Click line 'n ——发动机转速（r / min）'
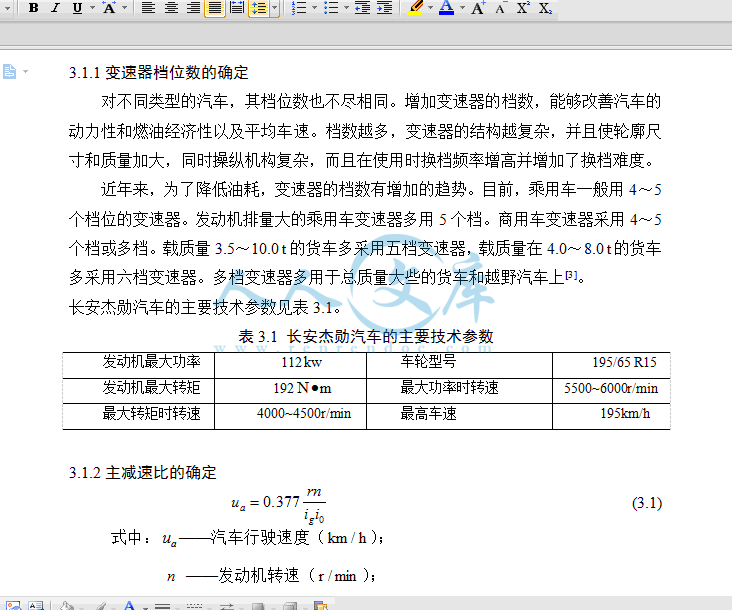The height and width of the screenshot is (610, 732). [x=272, y=576]
